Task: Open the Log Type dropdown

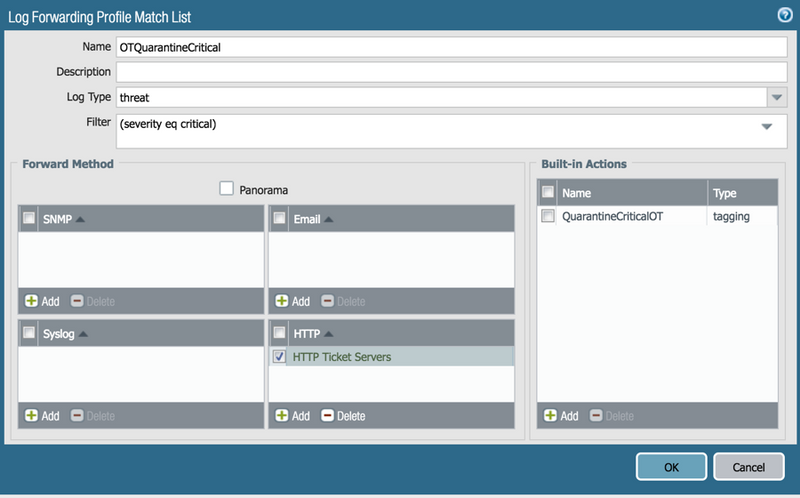Action: pyautogui.click(x=778, y=97)
